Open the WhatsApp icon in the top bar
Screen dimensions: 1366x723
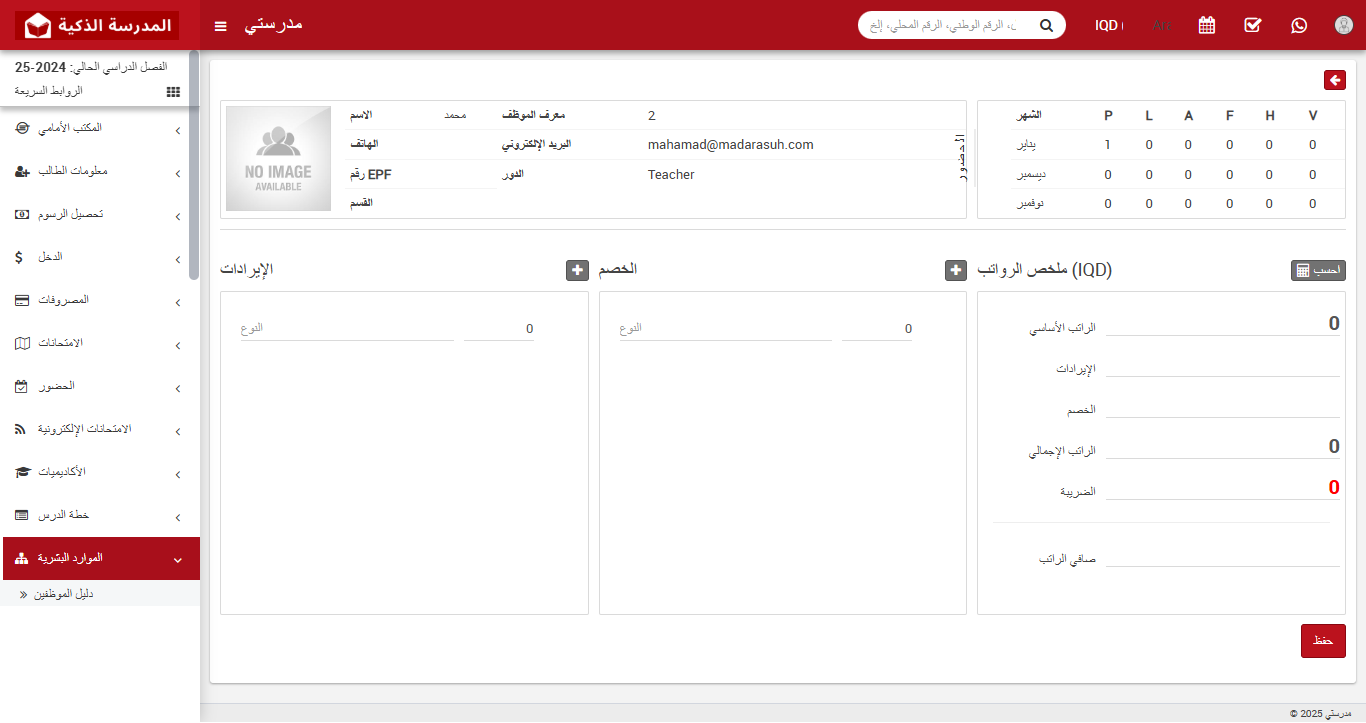(1298, 25)
